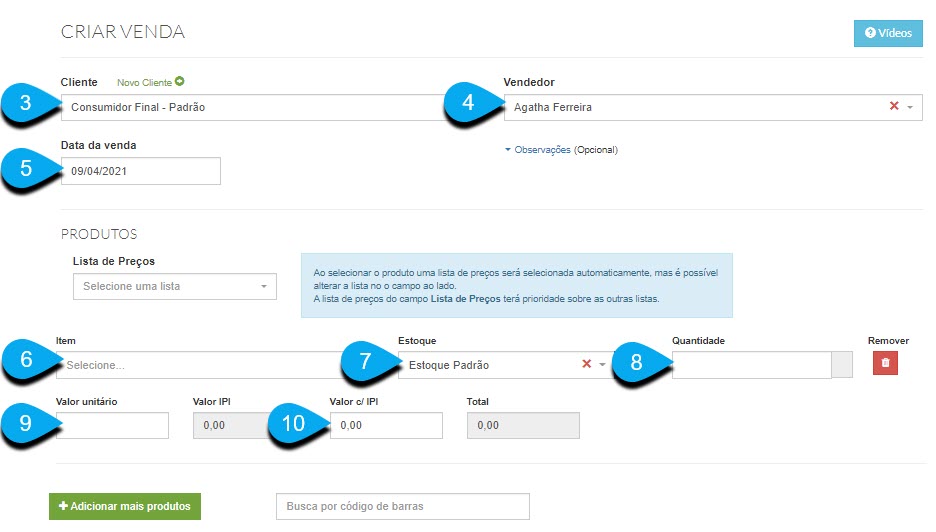Click the question mark icon on Vídeos
The image size is (936, 532).
(x=870, y=33)
